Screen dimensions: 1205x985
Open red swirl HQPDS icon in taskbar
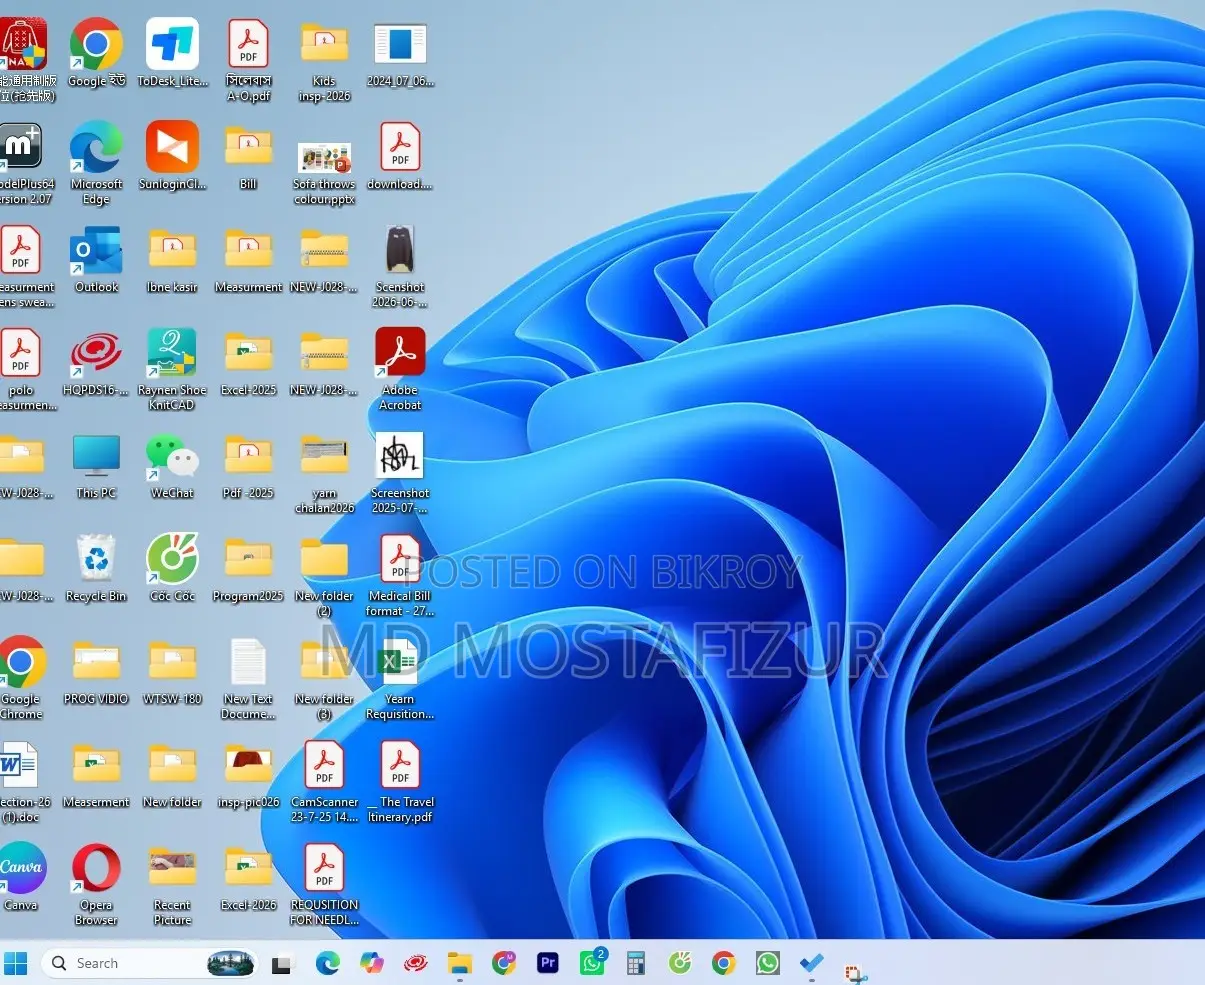[416, 963]
